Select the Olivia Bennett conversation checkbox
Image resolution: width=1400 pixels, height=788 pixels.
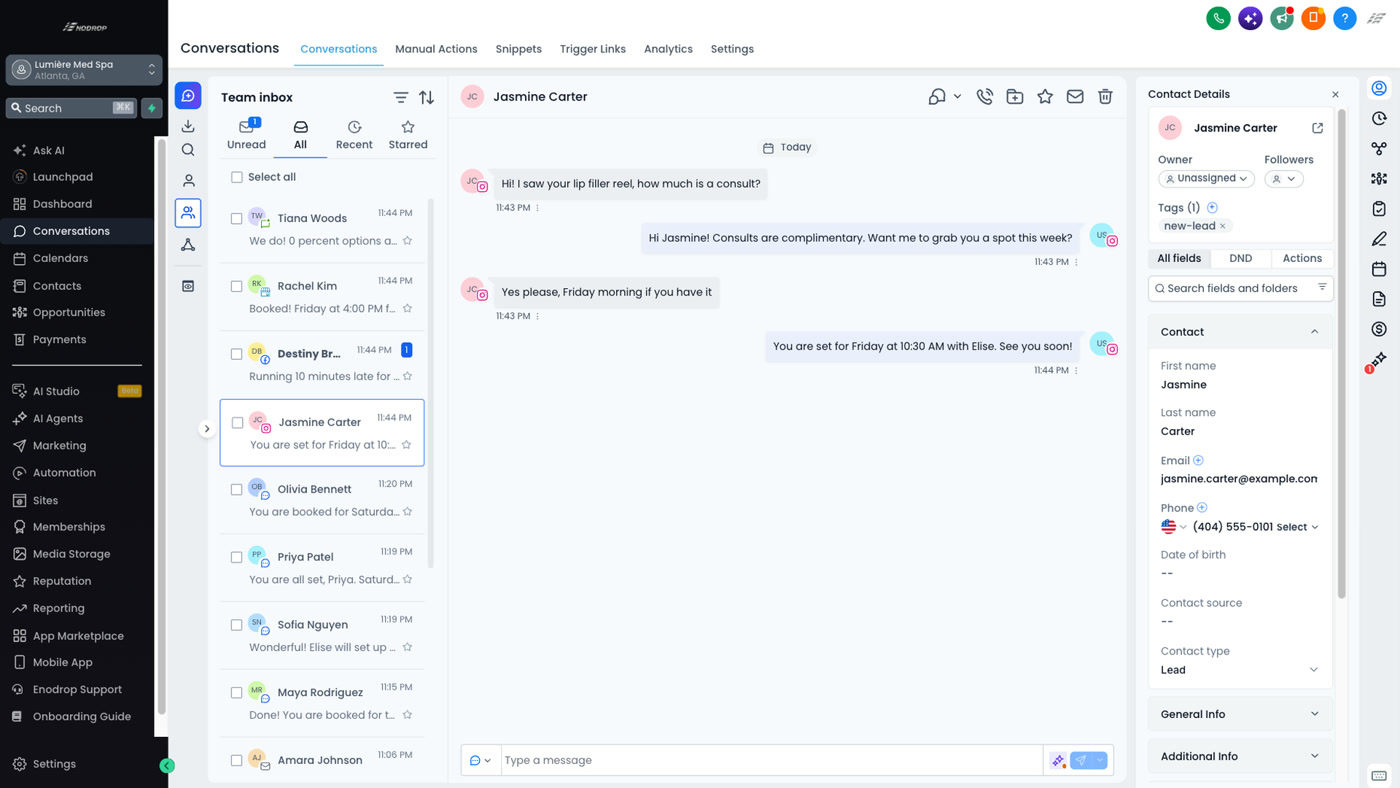tap(237, 489)
